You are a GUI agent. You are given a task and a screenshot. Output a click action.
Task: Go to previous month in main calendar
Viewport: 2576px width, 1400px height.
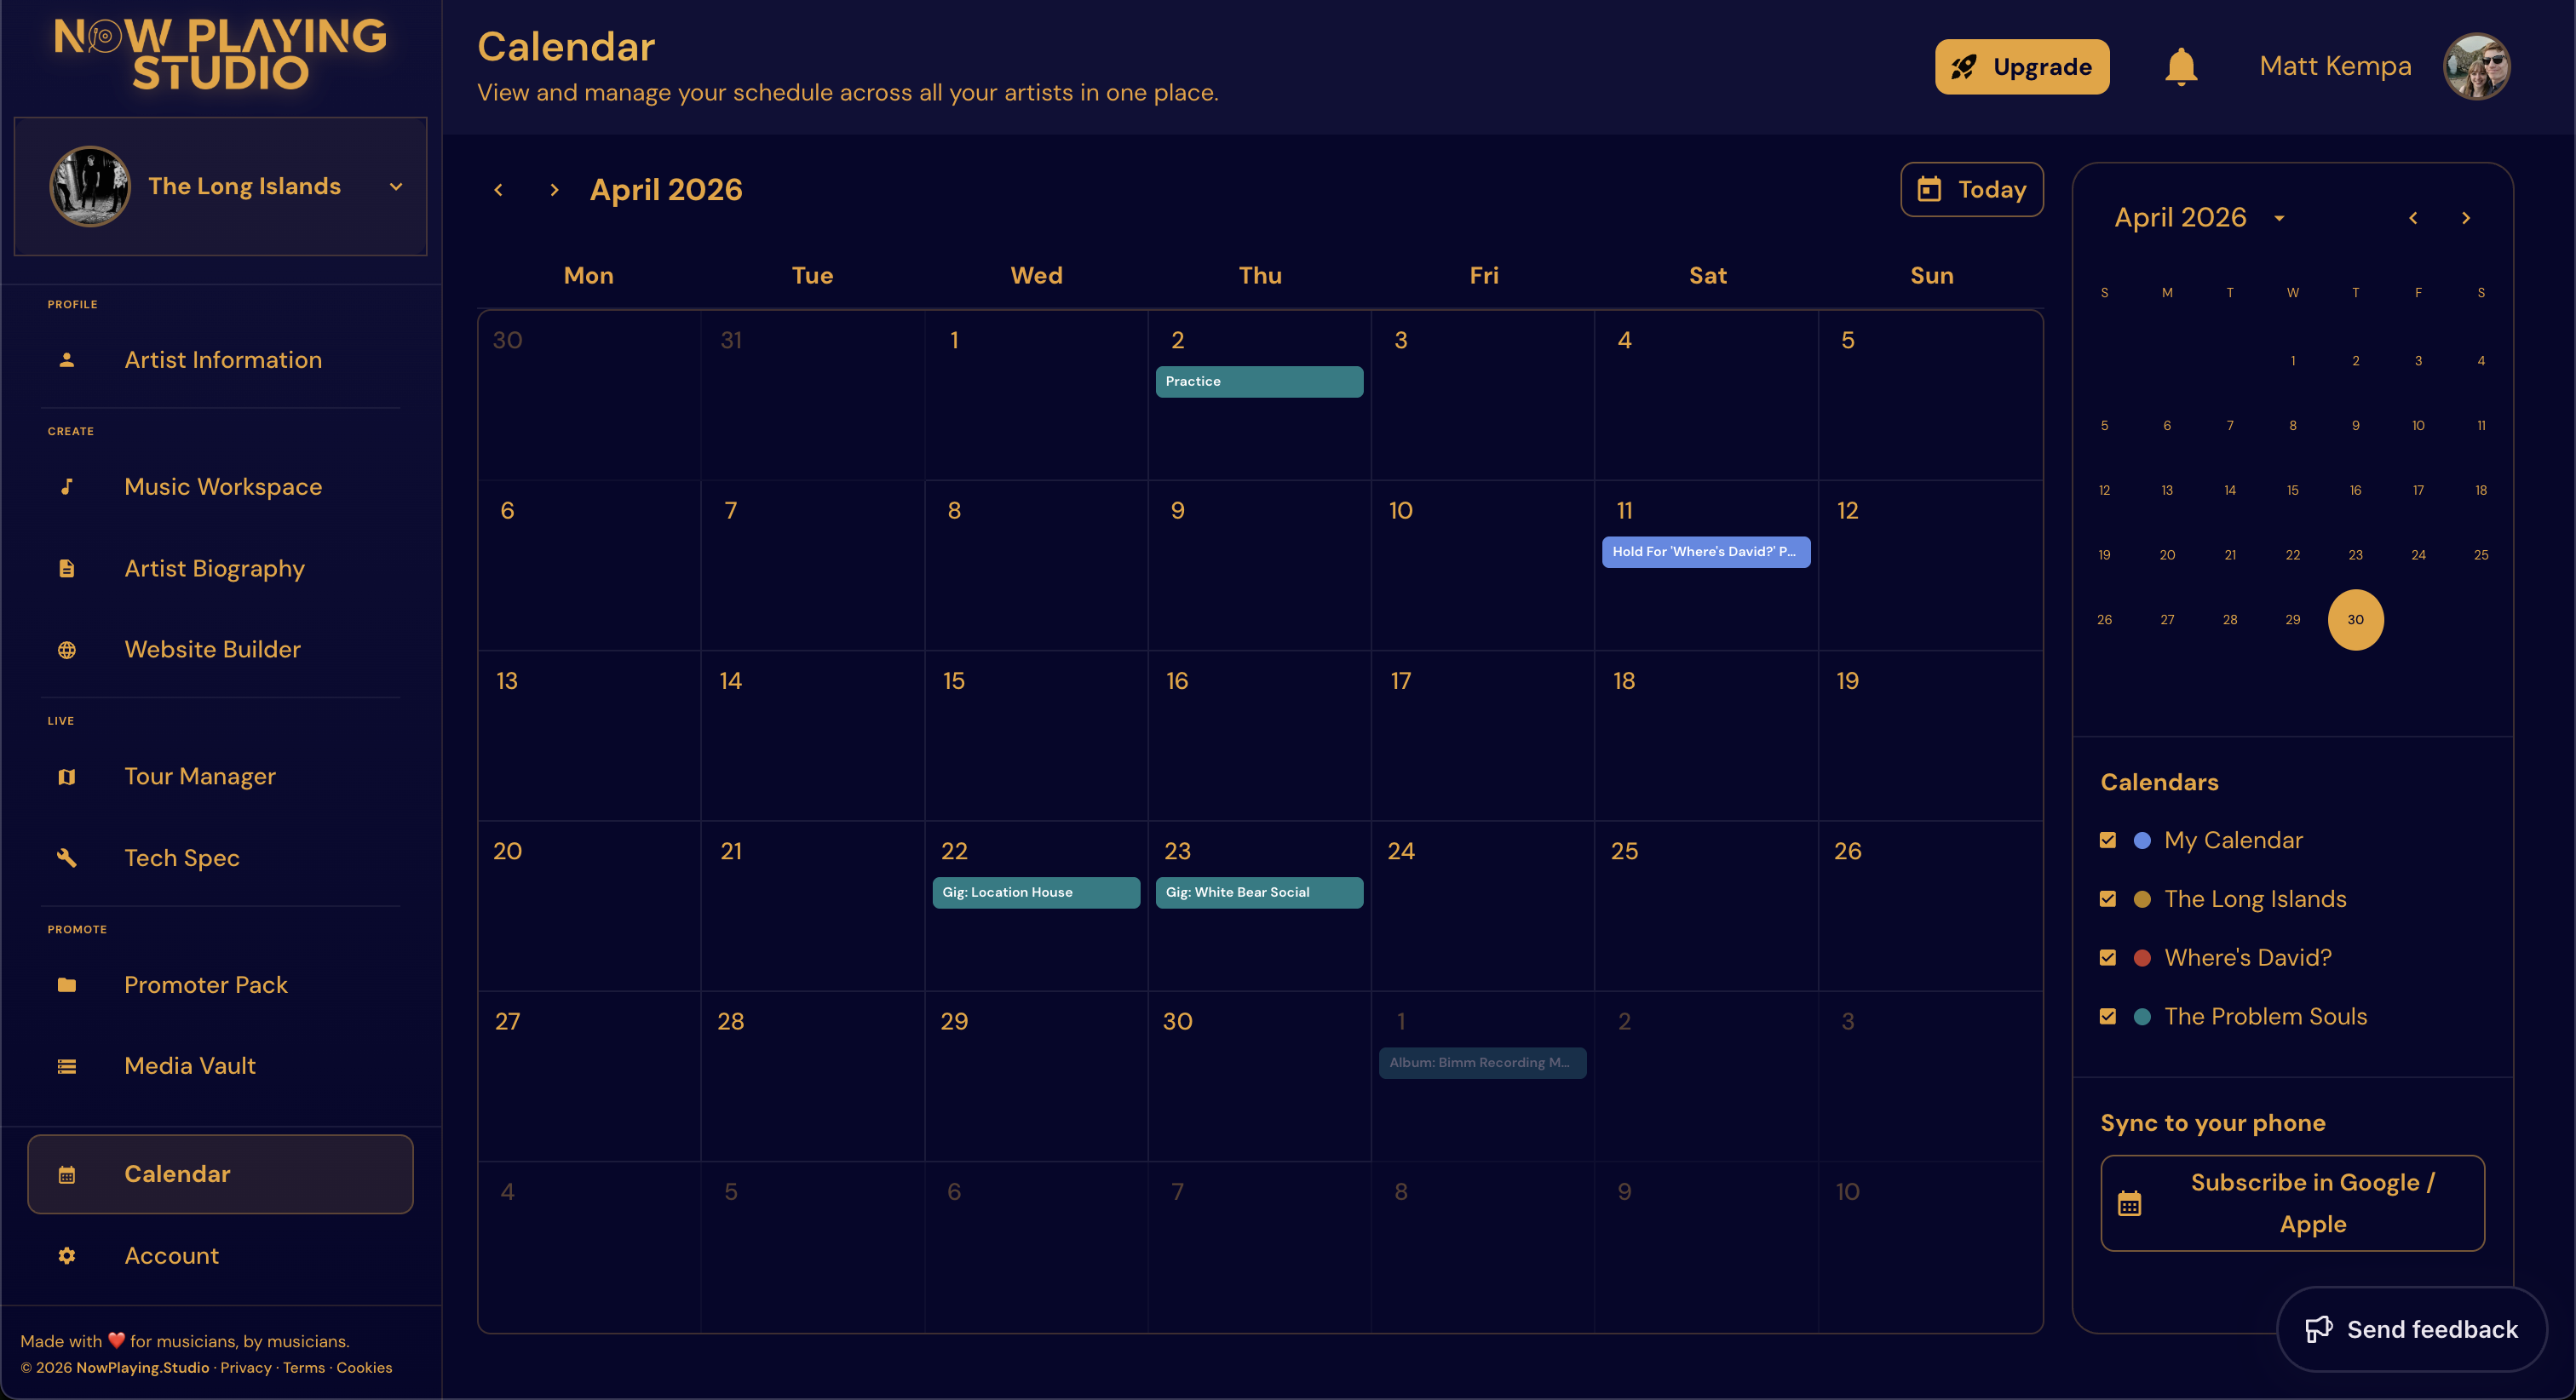[x=498, y=190]
